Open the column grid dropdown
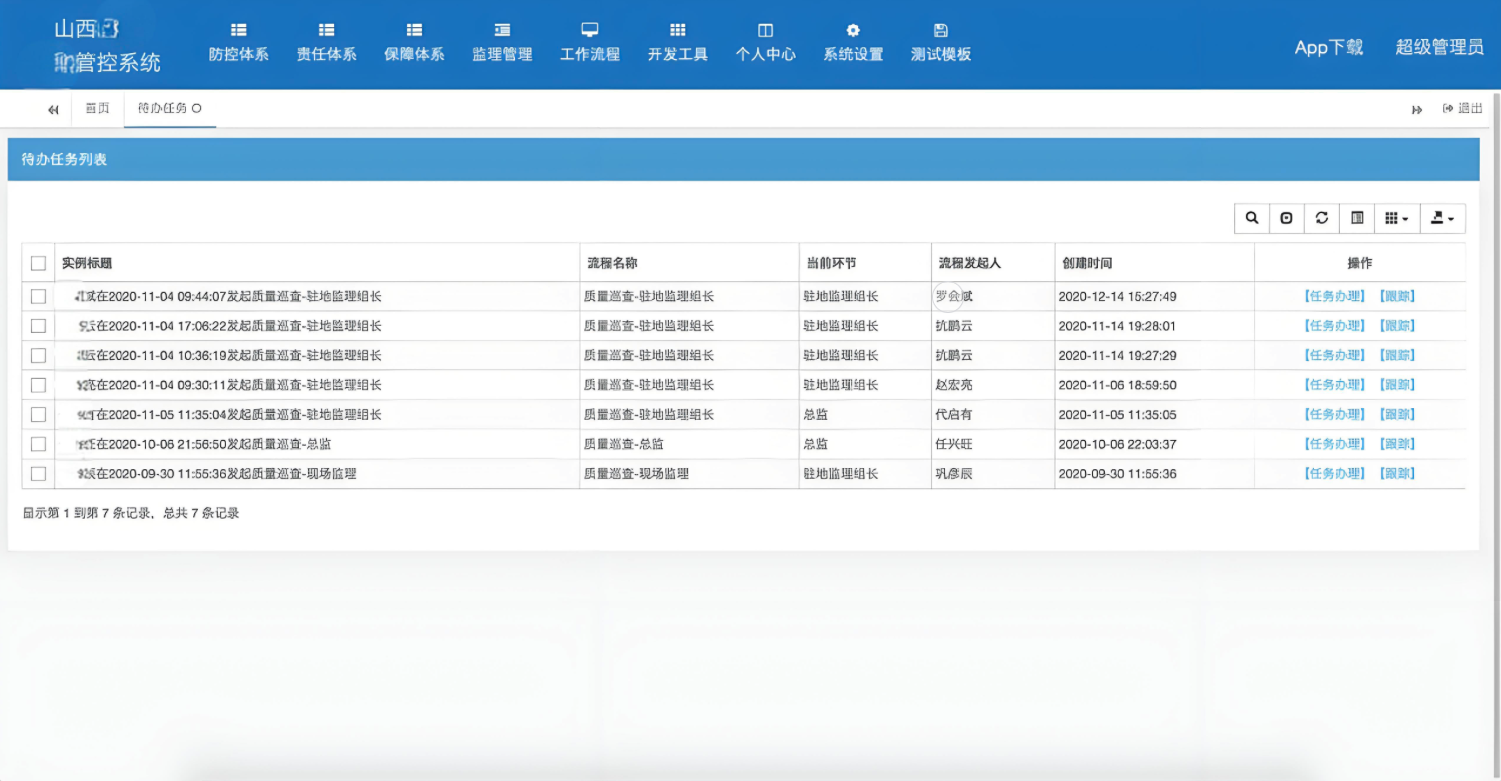Image resolution: width=1501 pixels, height=781 pixels. coord(1397,218)
